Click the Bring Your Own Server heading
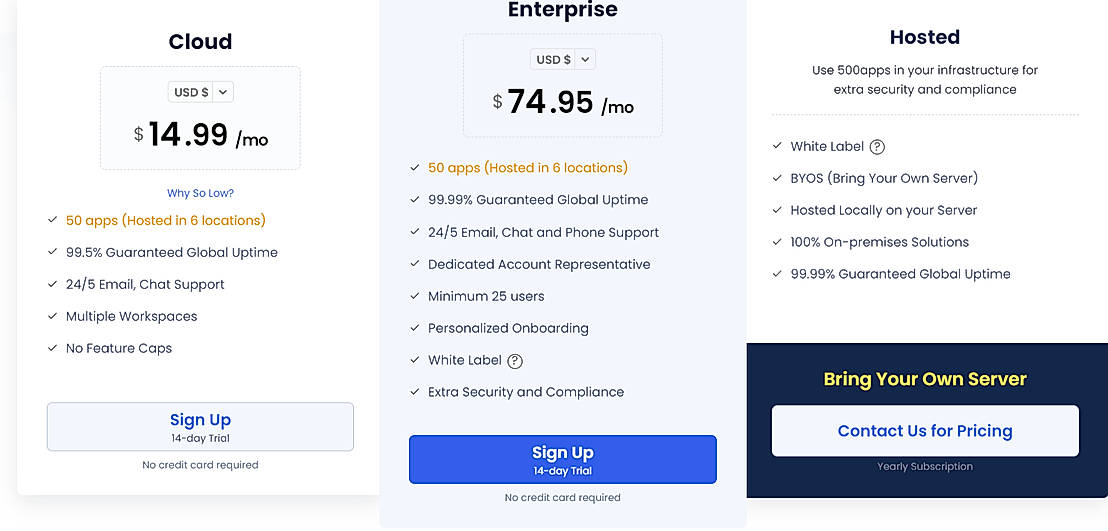The width and height of the screenshot is (1108, 531). click(x=925, y=380)
